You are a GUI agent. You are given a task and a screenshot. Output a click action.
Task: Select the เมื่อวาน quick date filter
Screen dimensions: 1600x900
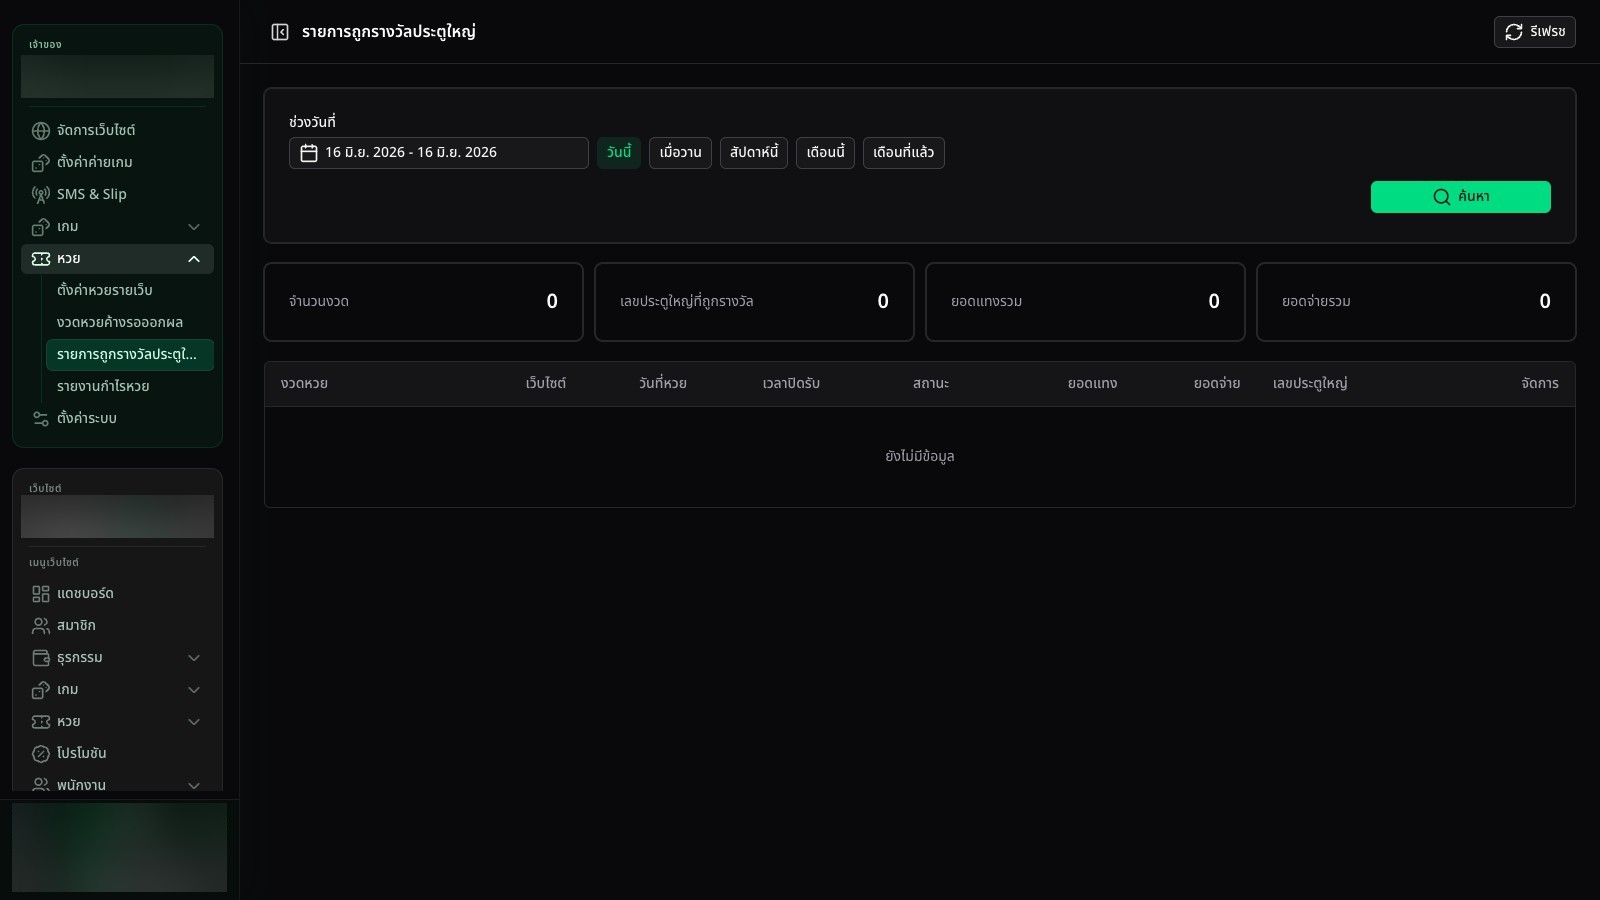[x=680, y=153]
